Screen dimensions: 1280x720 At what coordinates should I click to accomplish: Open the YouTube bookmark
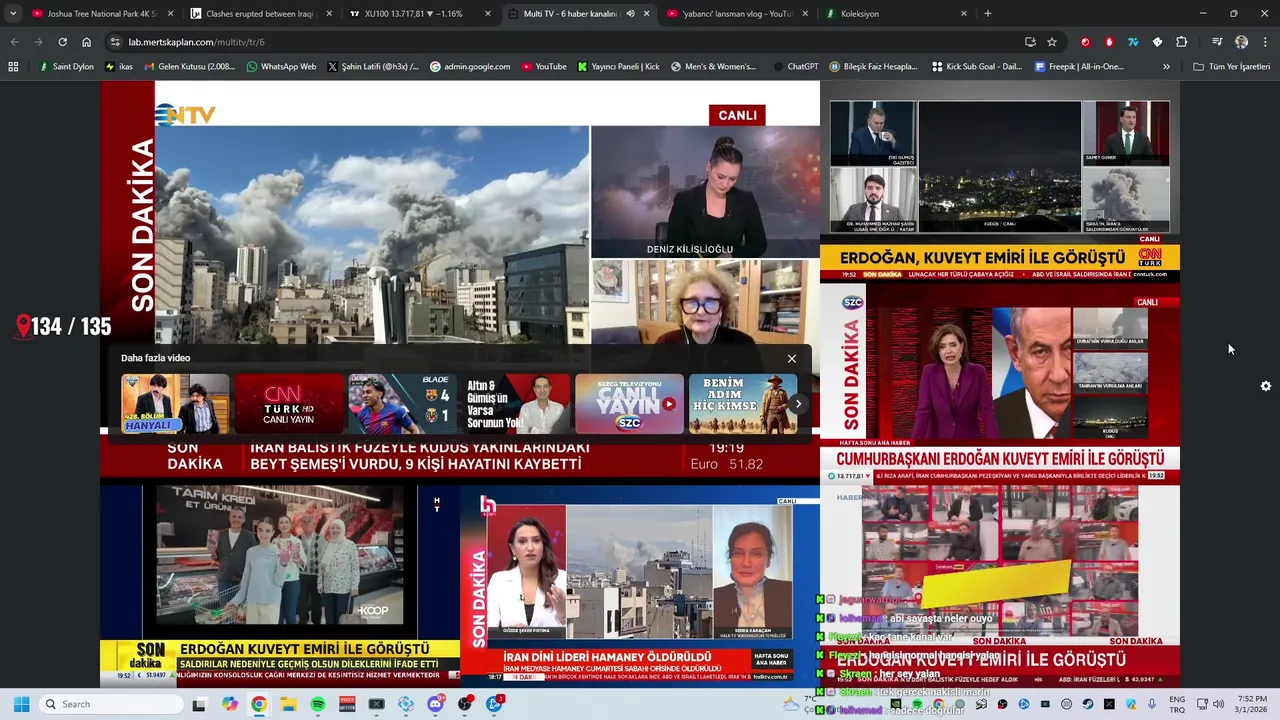pos(542,67)
